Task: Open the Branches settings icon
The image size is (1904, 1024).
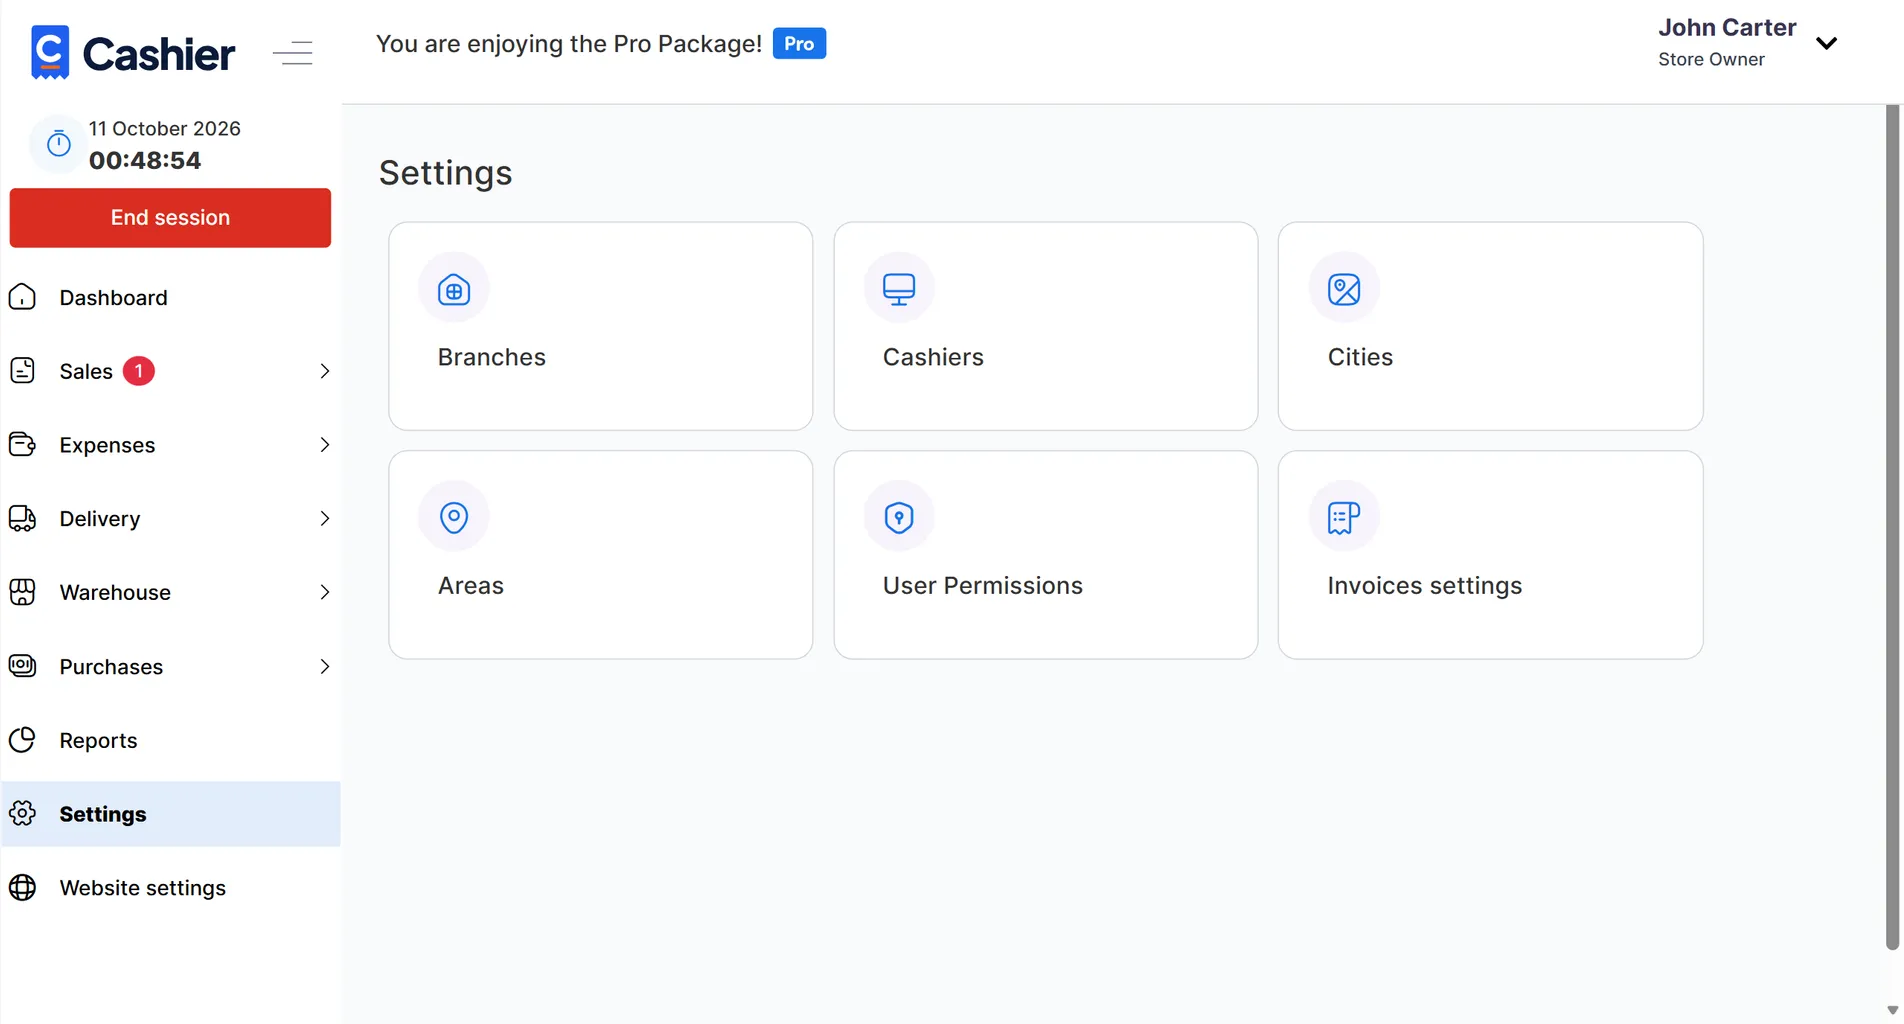Action: point(454,290)
